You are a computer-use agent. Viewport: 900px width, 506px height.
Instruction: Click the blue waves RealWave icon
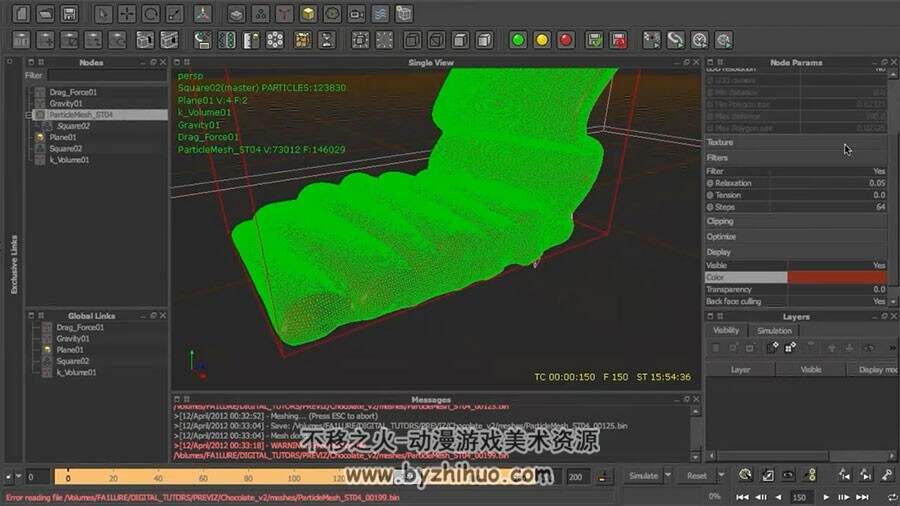pyautogui.click(x=380, y=13)
